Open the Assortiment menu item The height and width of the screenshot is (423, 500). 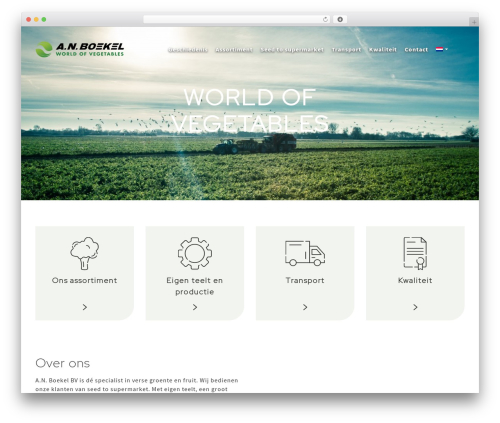[x=234, y=50]
